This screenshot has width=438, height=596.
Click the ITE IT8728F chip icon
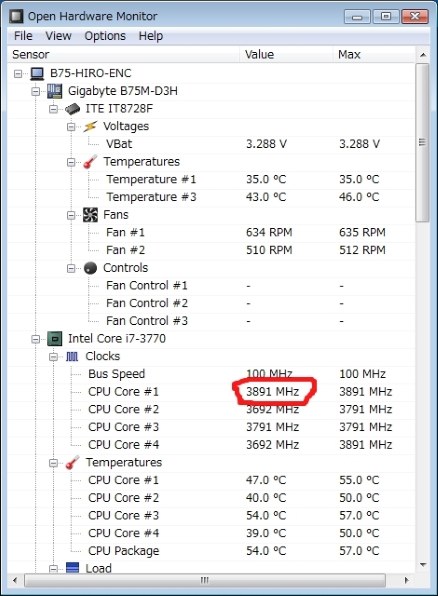pos(72,109)
